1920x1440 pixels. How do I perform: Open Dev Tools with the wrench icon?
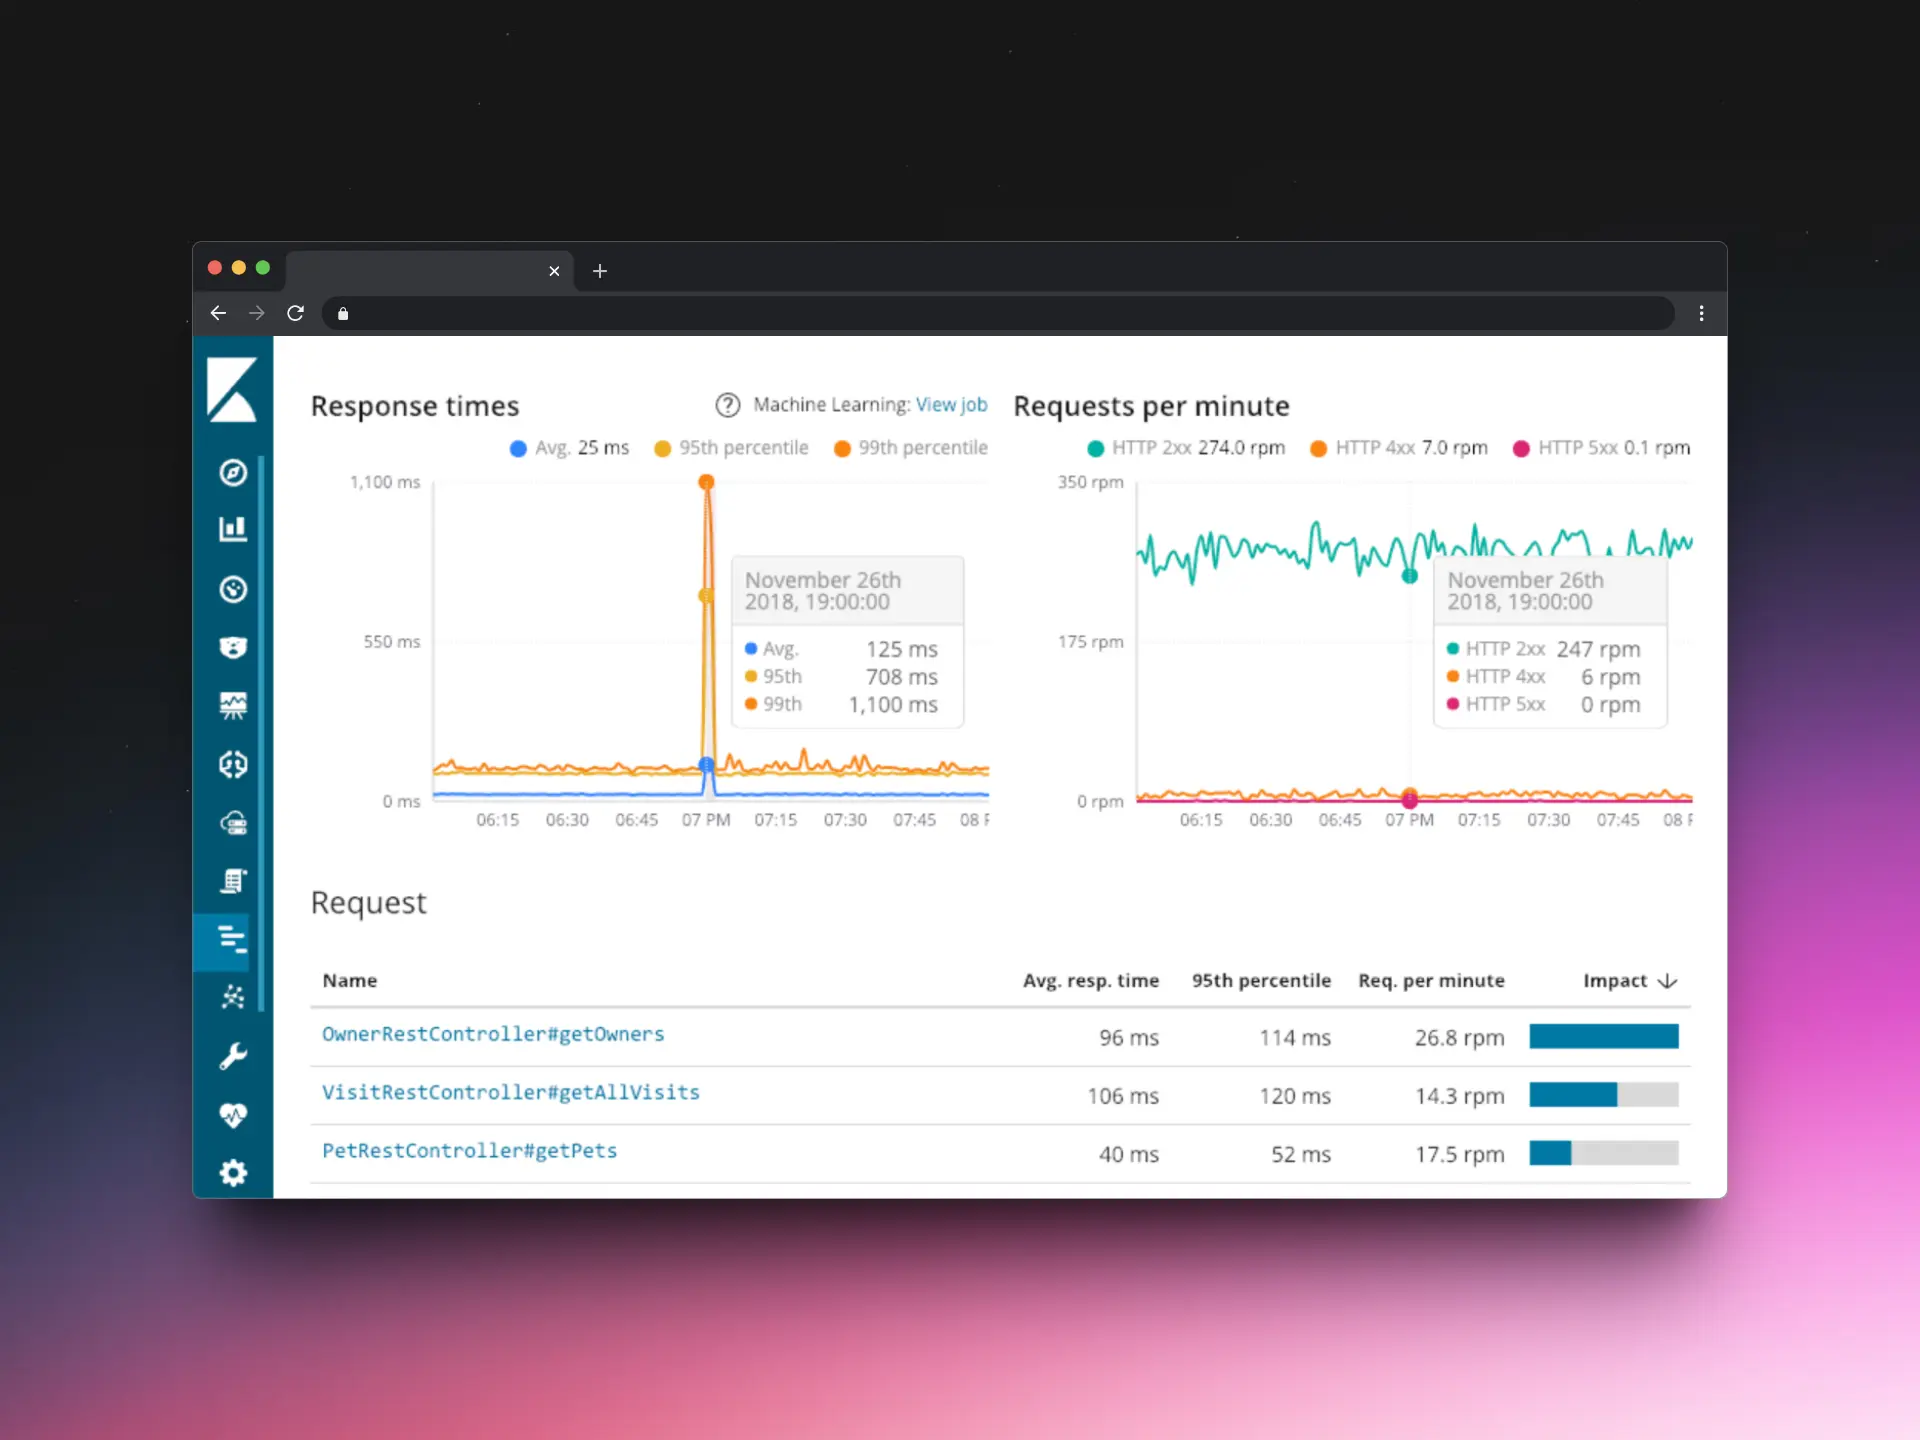coord(233,1056)
